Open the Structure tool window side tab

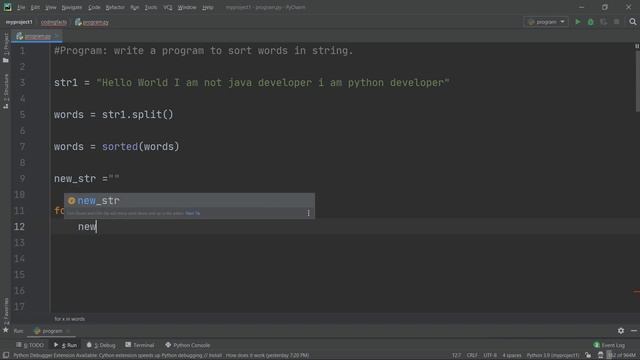click(x=6, y=91)
